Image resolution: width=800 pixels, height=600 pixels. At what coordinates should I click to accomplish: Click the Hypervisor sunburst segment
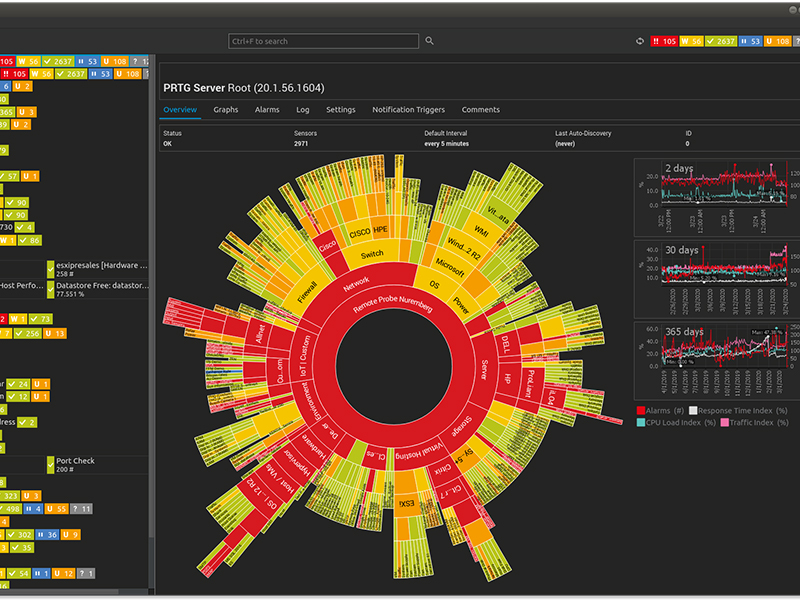click(x=297, y=465)
